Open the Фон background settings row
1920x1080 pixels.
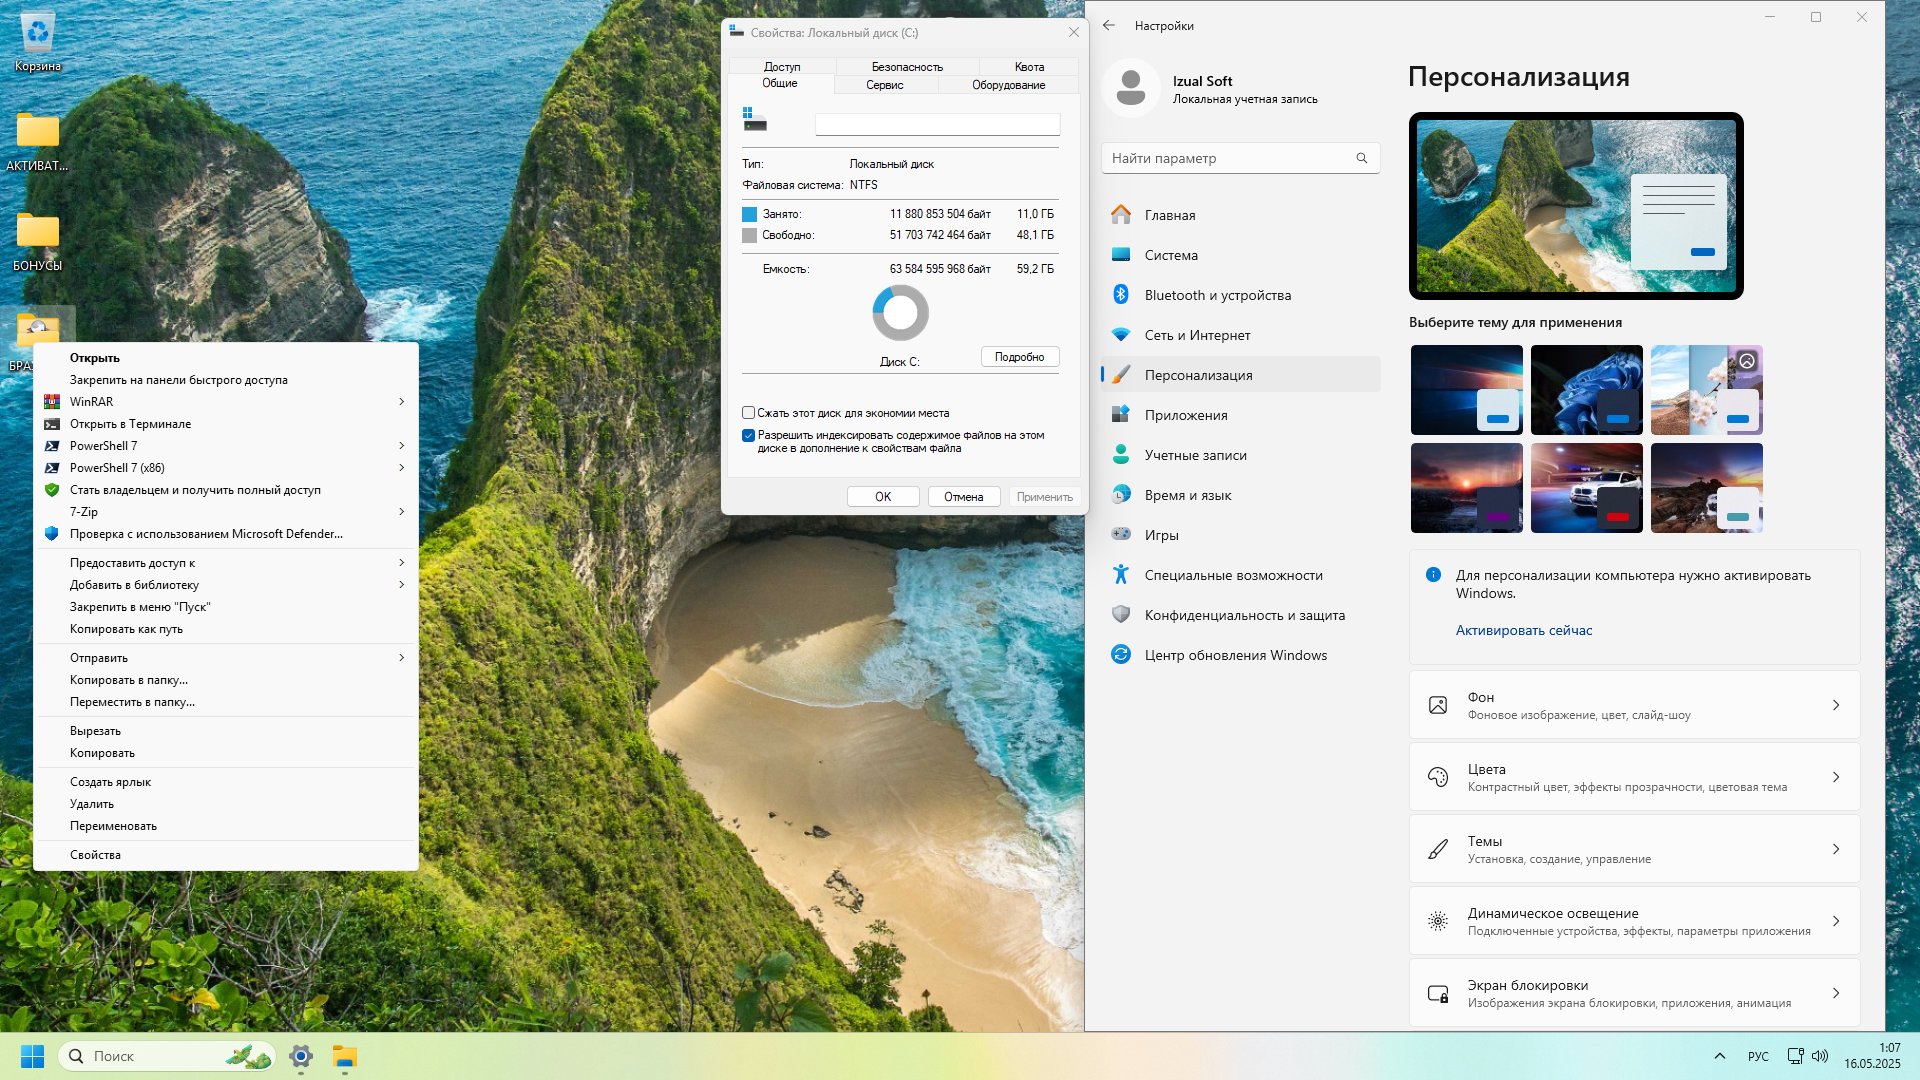tap(1634, 705)
